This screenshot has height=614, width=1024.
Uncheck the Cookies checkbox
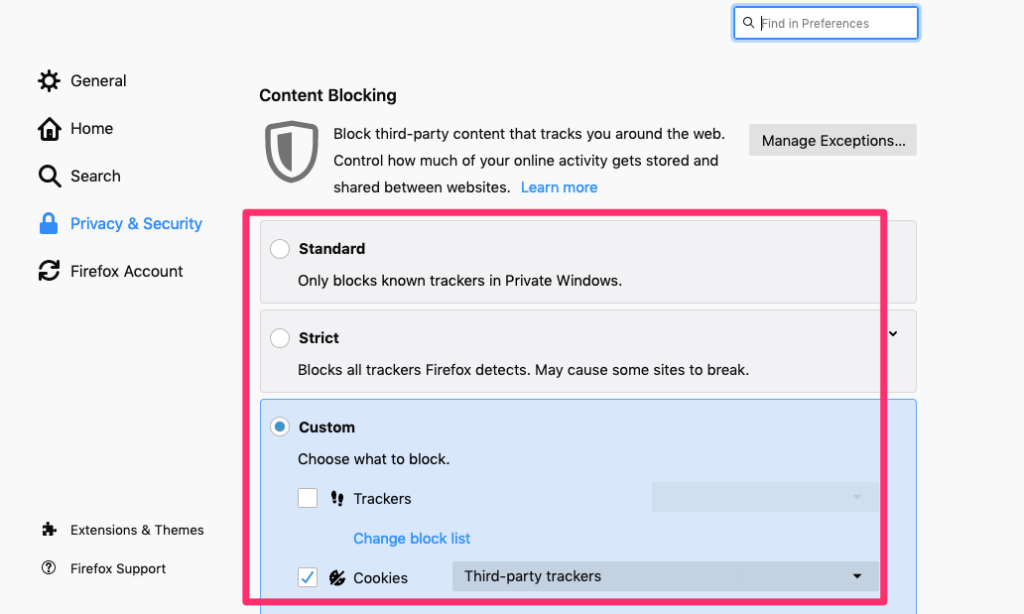[308, 577]
